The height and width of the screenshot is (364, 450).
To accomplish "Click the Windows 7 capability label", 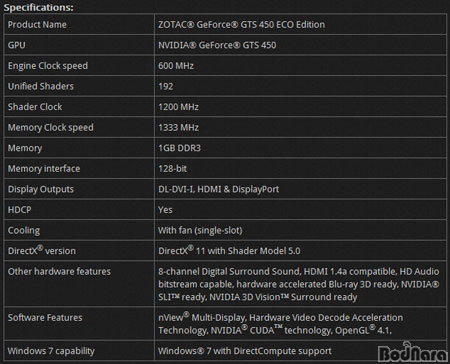I will (x=51, y=351).
